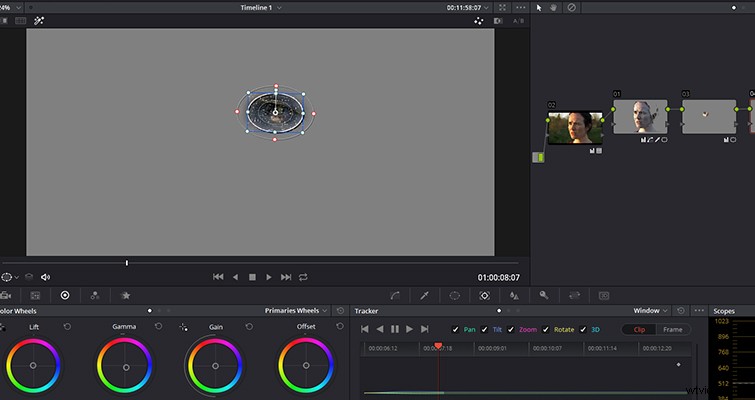The height and width of the screenshot is (400, 755).
Task: Toggle the Rotate tracking checkbox
Action: pyautogui.click(x=546, y=330)
